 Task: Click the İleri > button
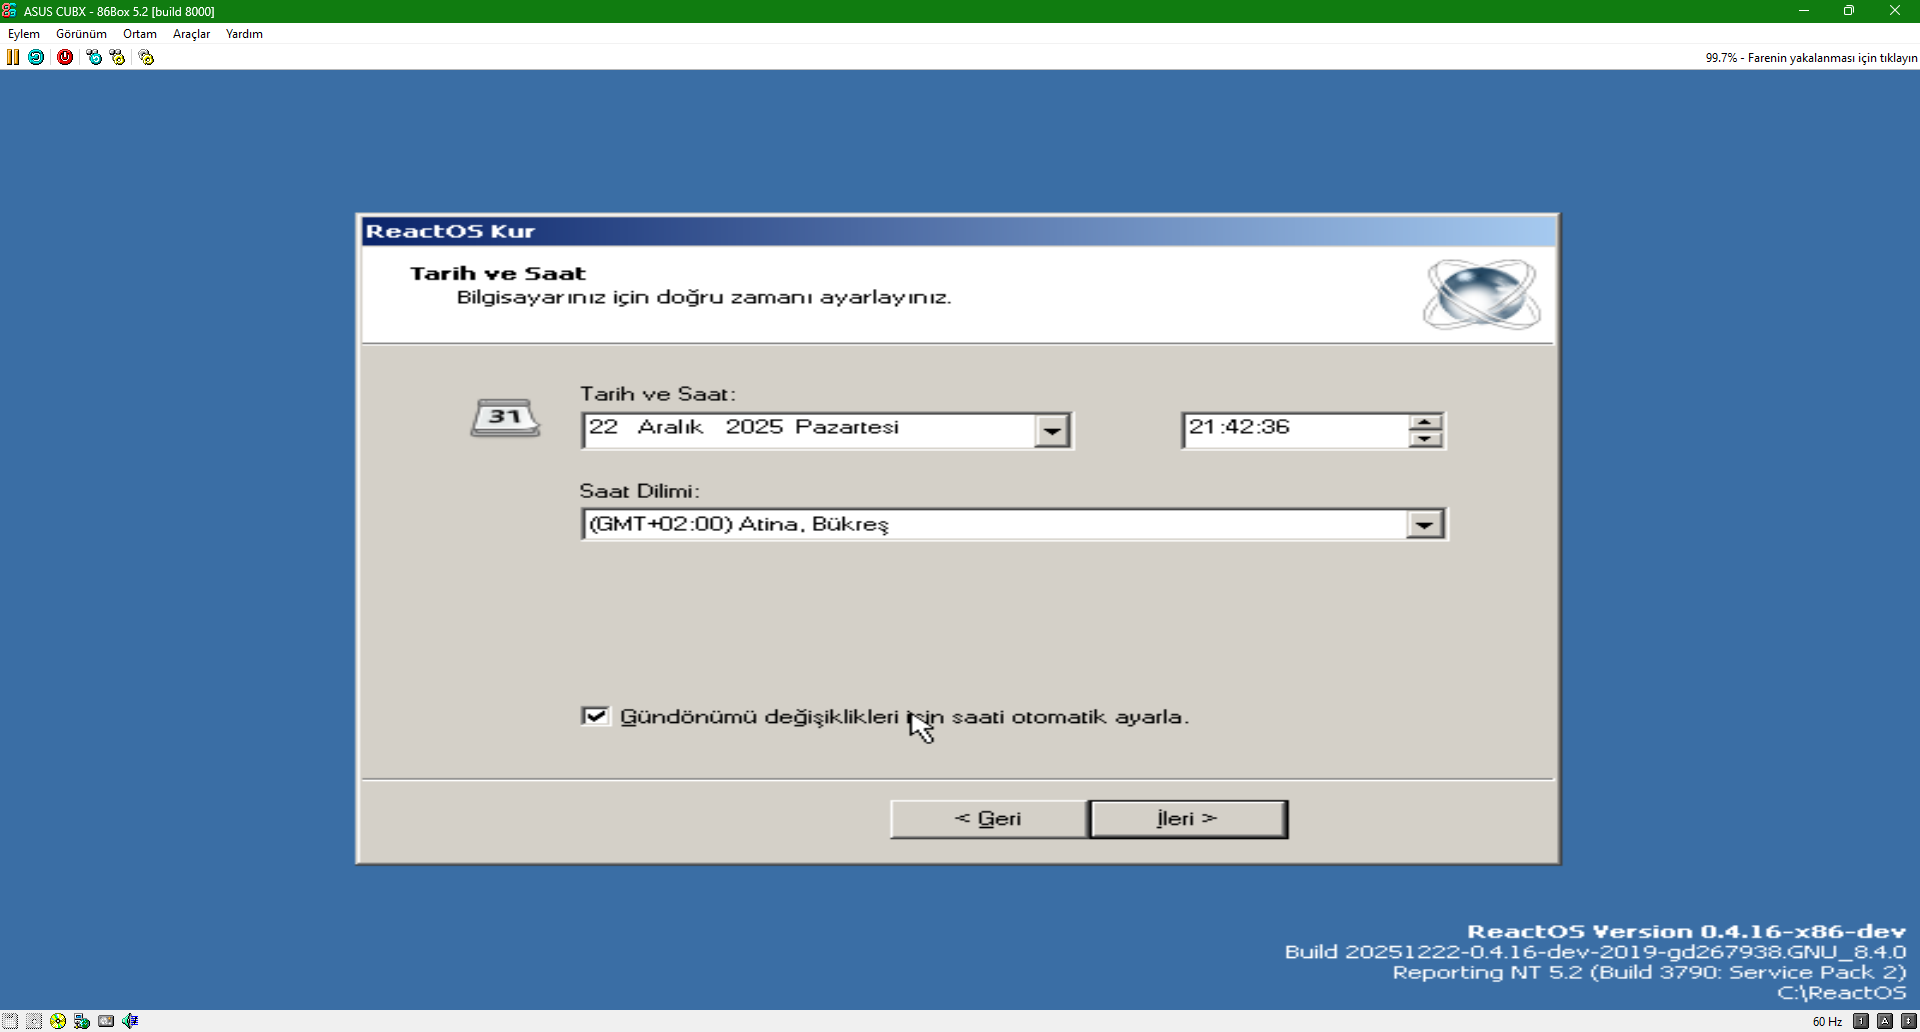point(1187,819)
